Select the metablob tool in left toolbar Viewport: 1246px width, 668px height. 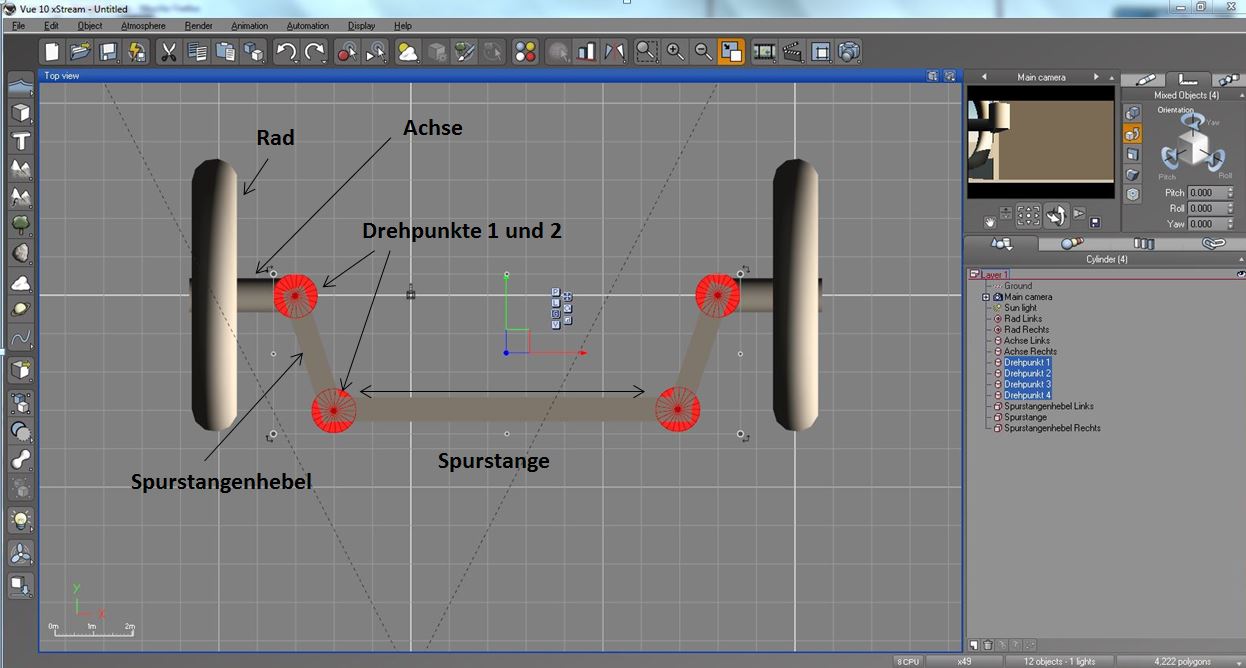tap(20, 459)
